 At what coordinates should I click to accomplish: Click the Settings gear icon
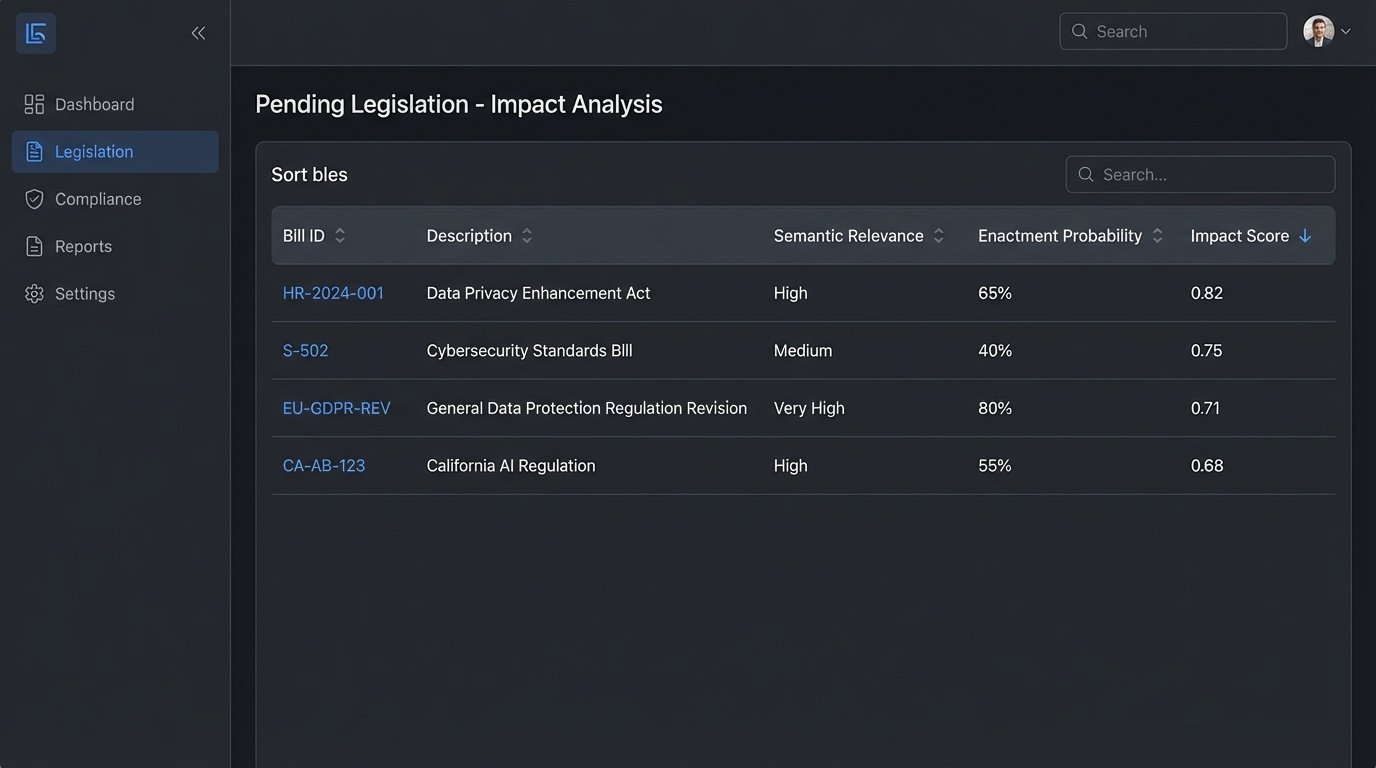(34, 294)
